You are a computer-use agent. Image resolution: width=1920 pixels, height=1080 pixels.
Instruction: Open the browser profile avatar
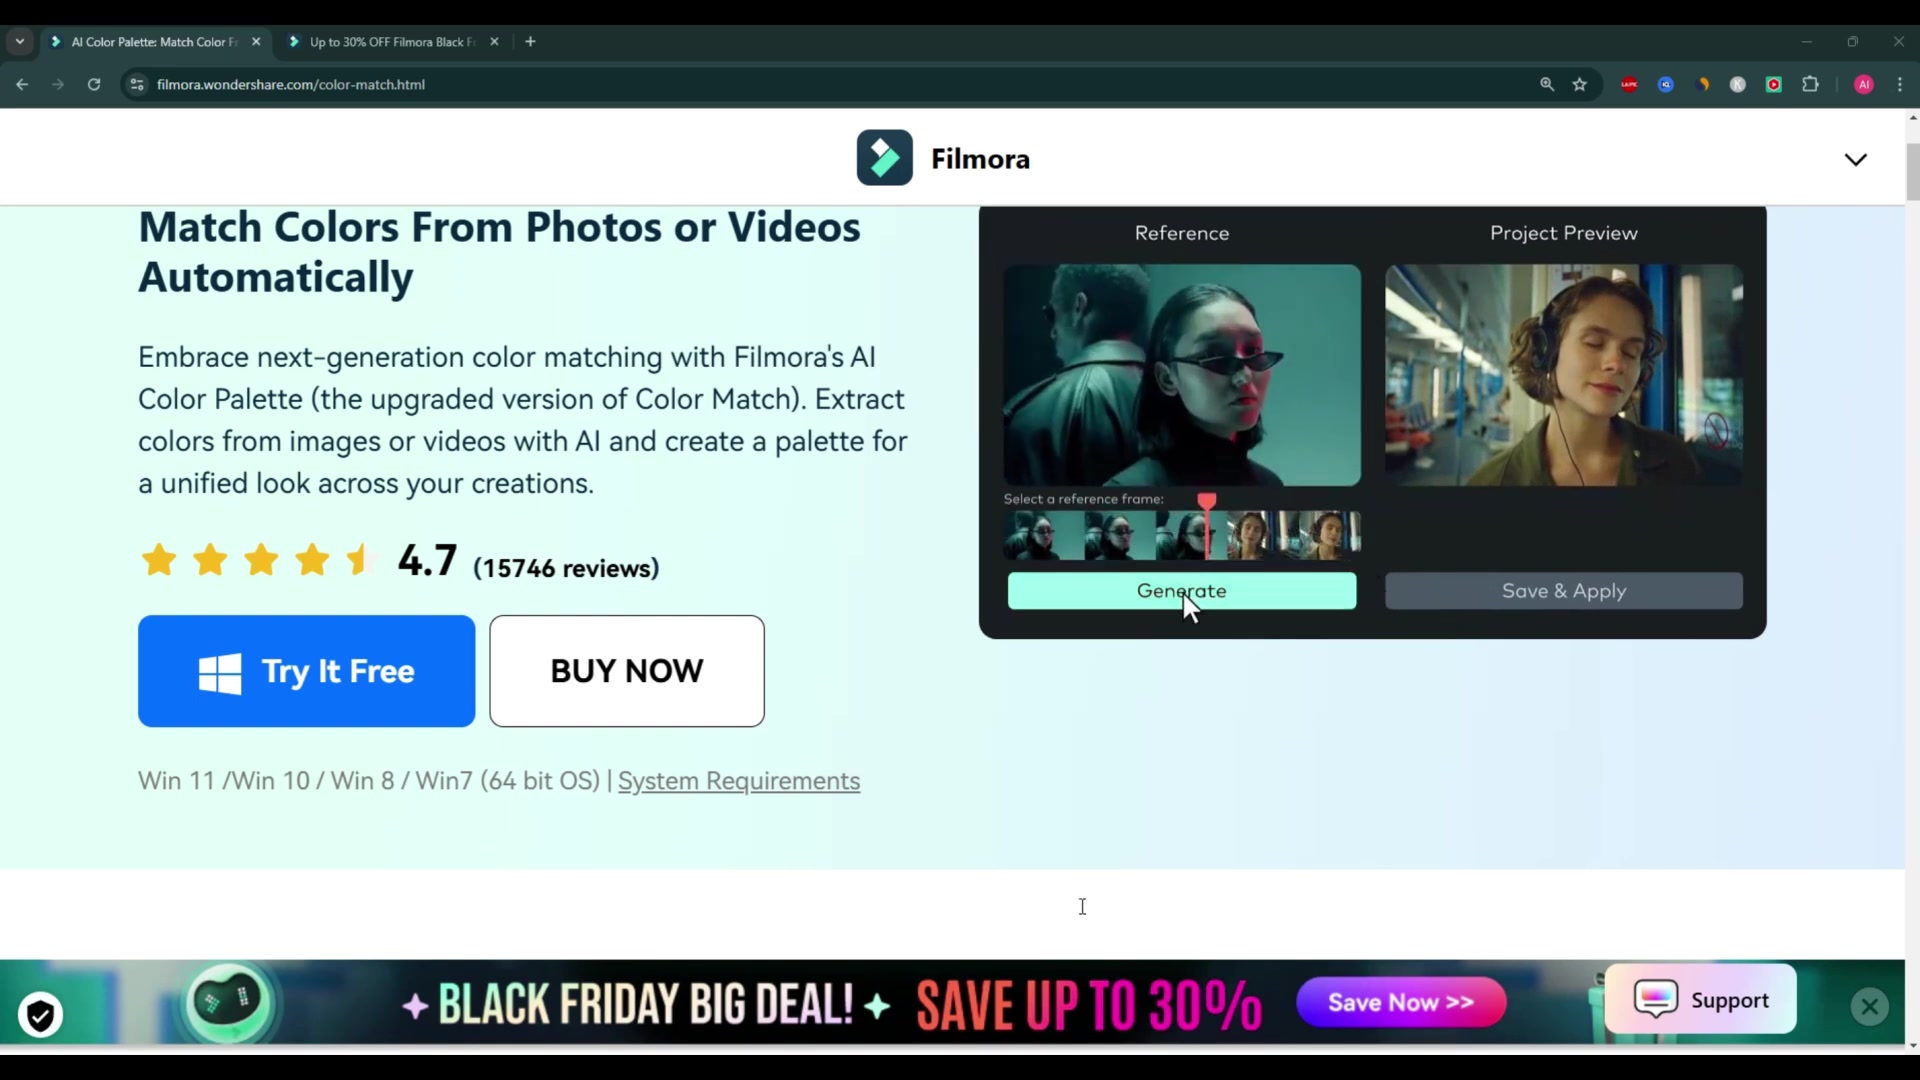1864,85
